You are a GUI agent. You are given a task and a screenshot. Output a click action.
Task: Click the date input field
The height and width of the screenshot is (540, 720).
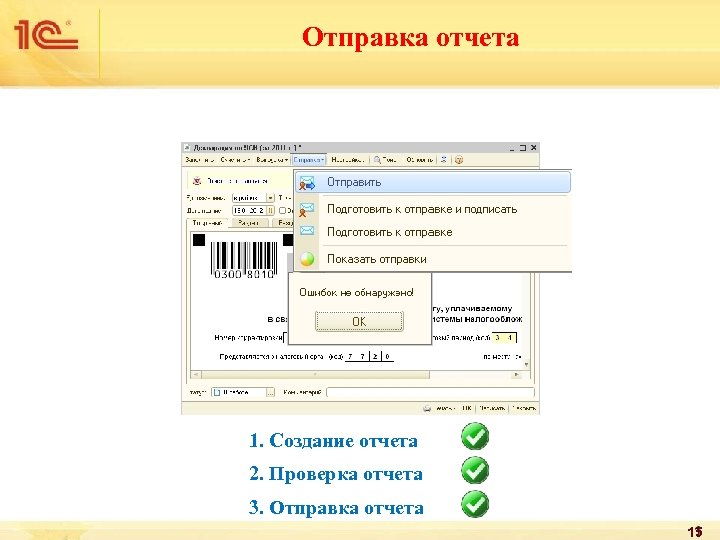[x=249, y=210]
